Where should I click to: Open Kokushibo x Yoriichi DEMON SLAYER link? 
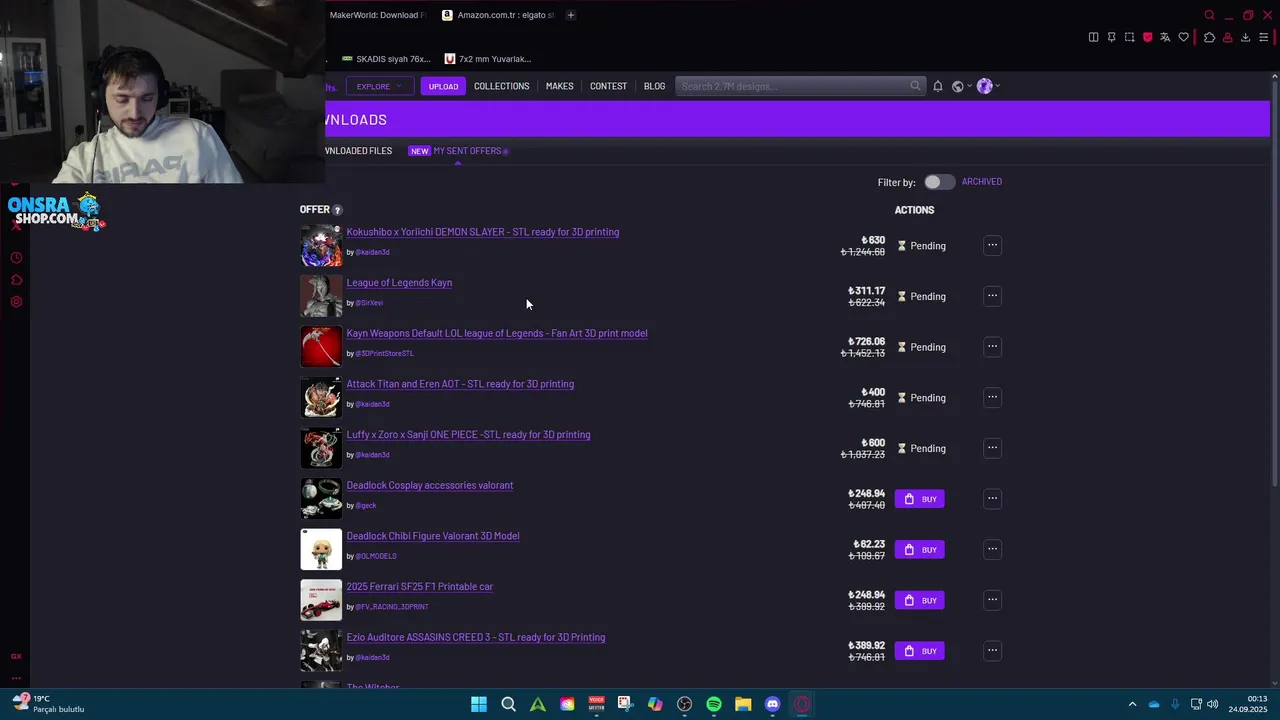click(482, 232)
